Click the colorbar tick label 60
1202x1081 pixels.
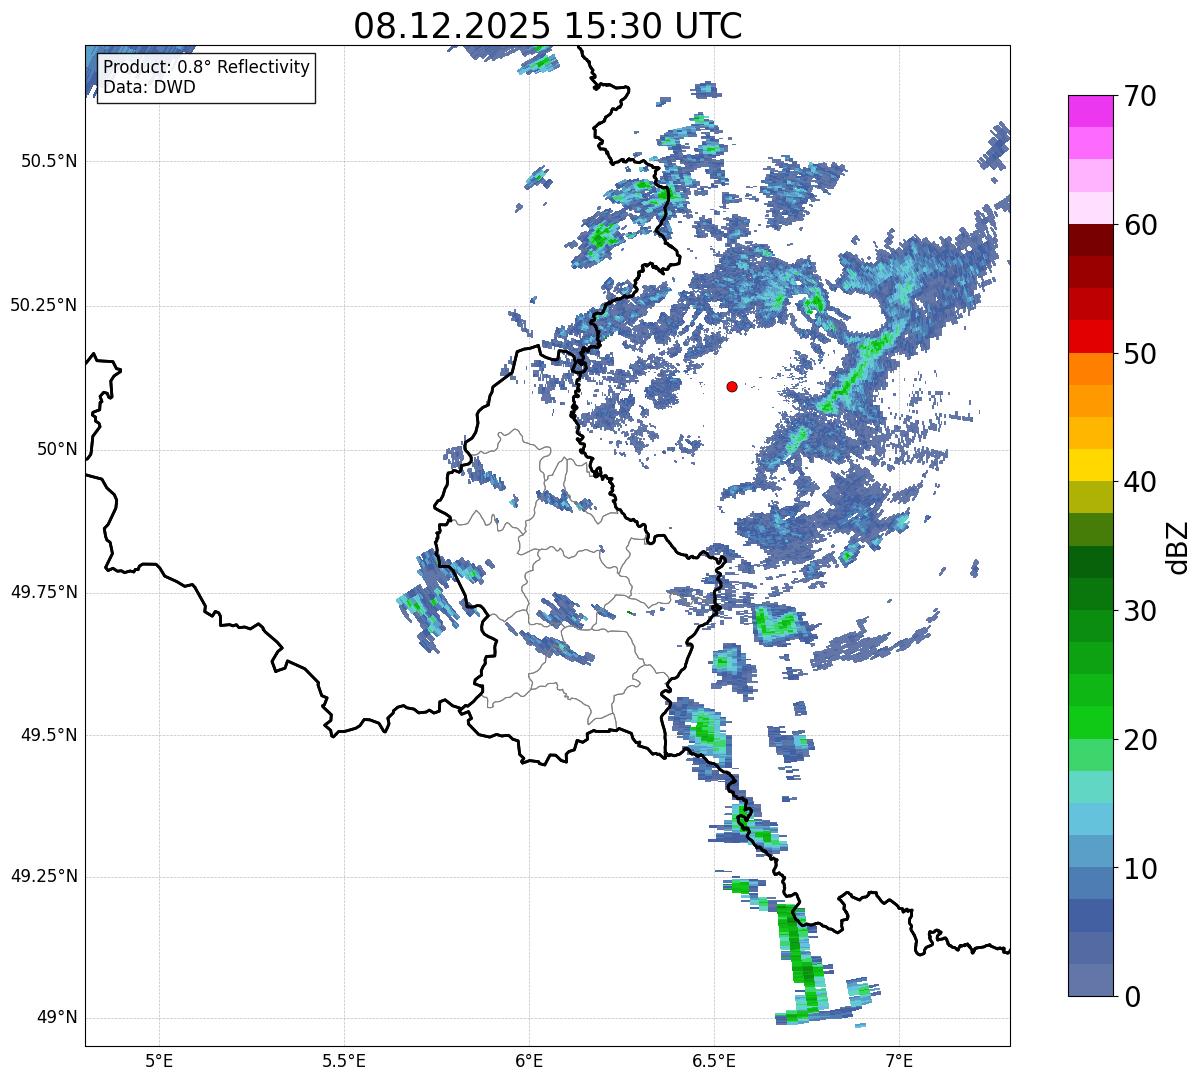coord(1140,225)
